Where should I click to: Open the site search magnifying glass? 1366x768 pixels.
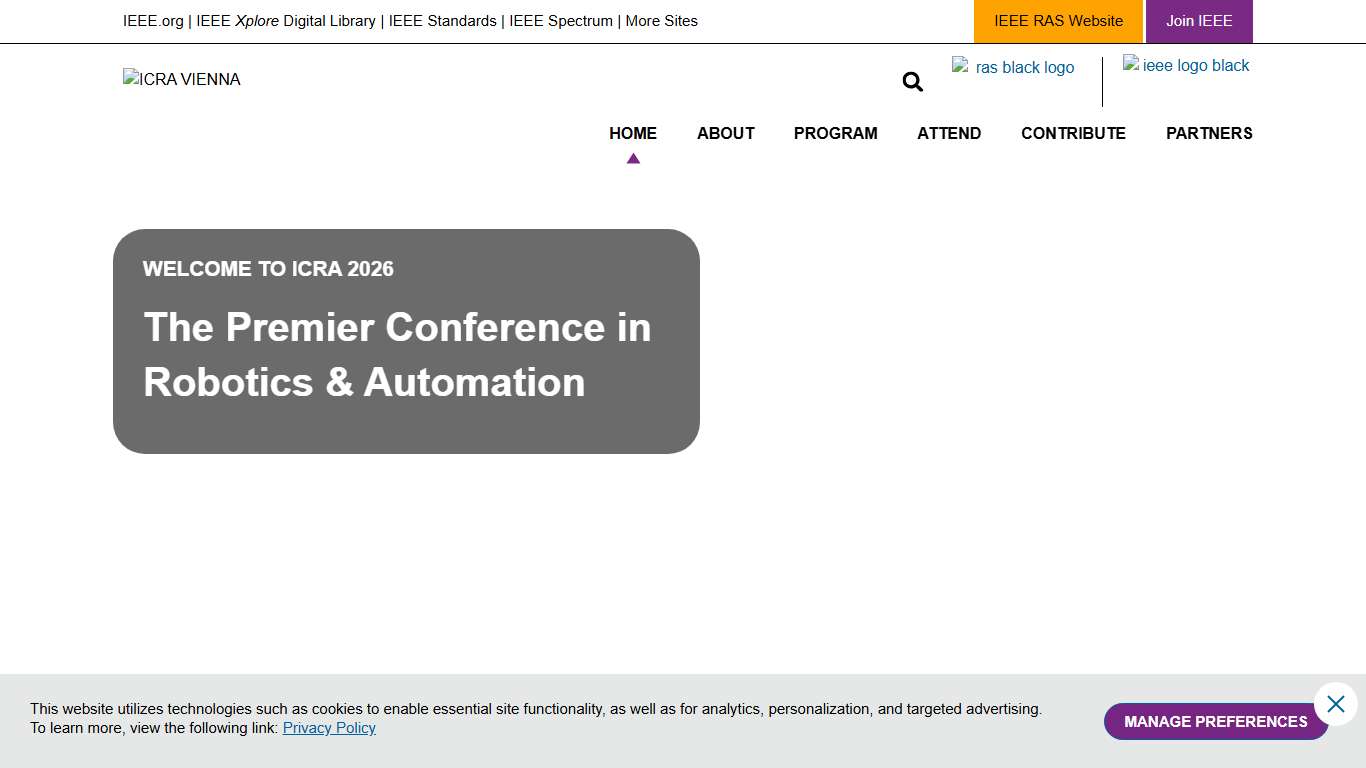911,81
